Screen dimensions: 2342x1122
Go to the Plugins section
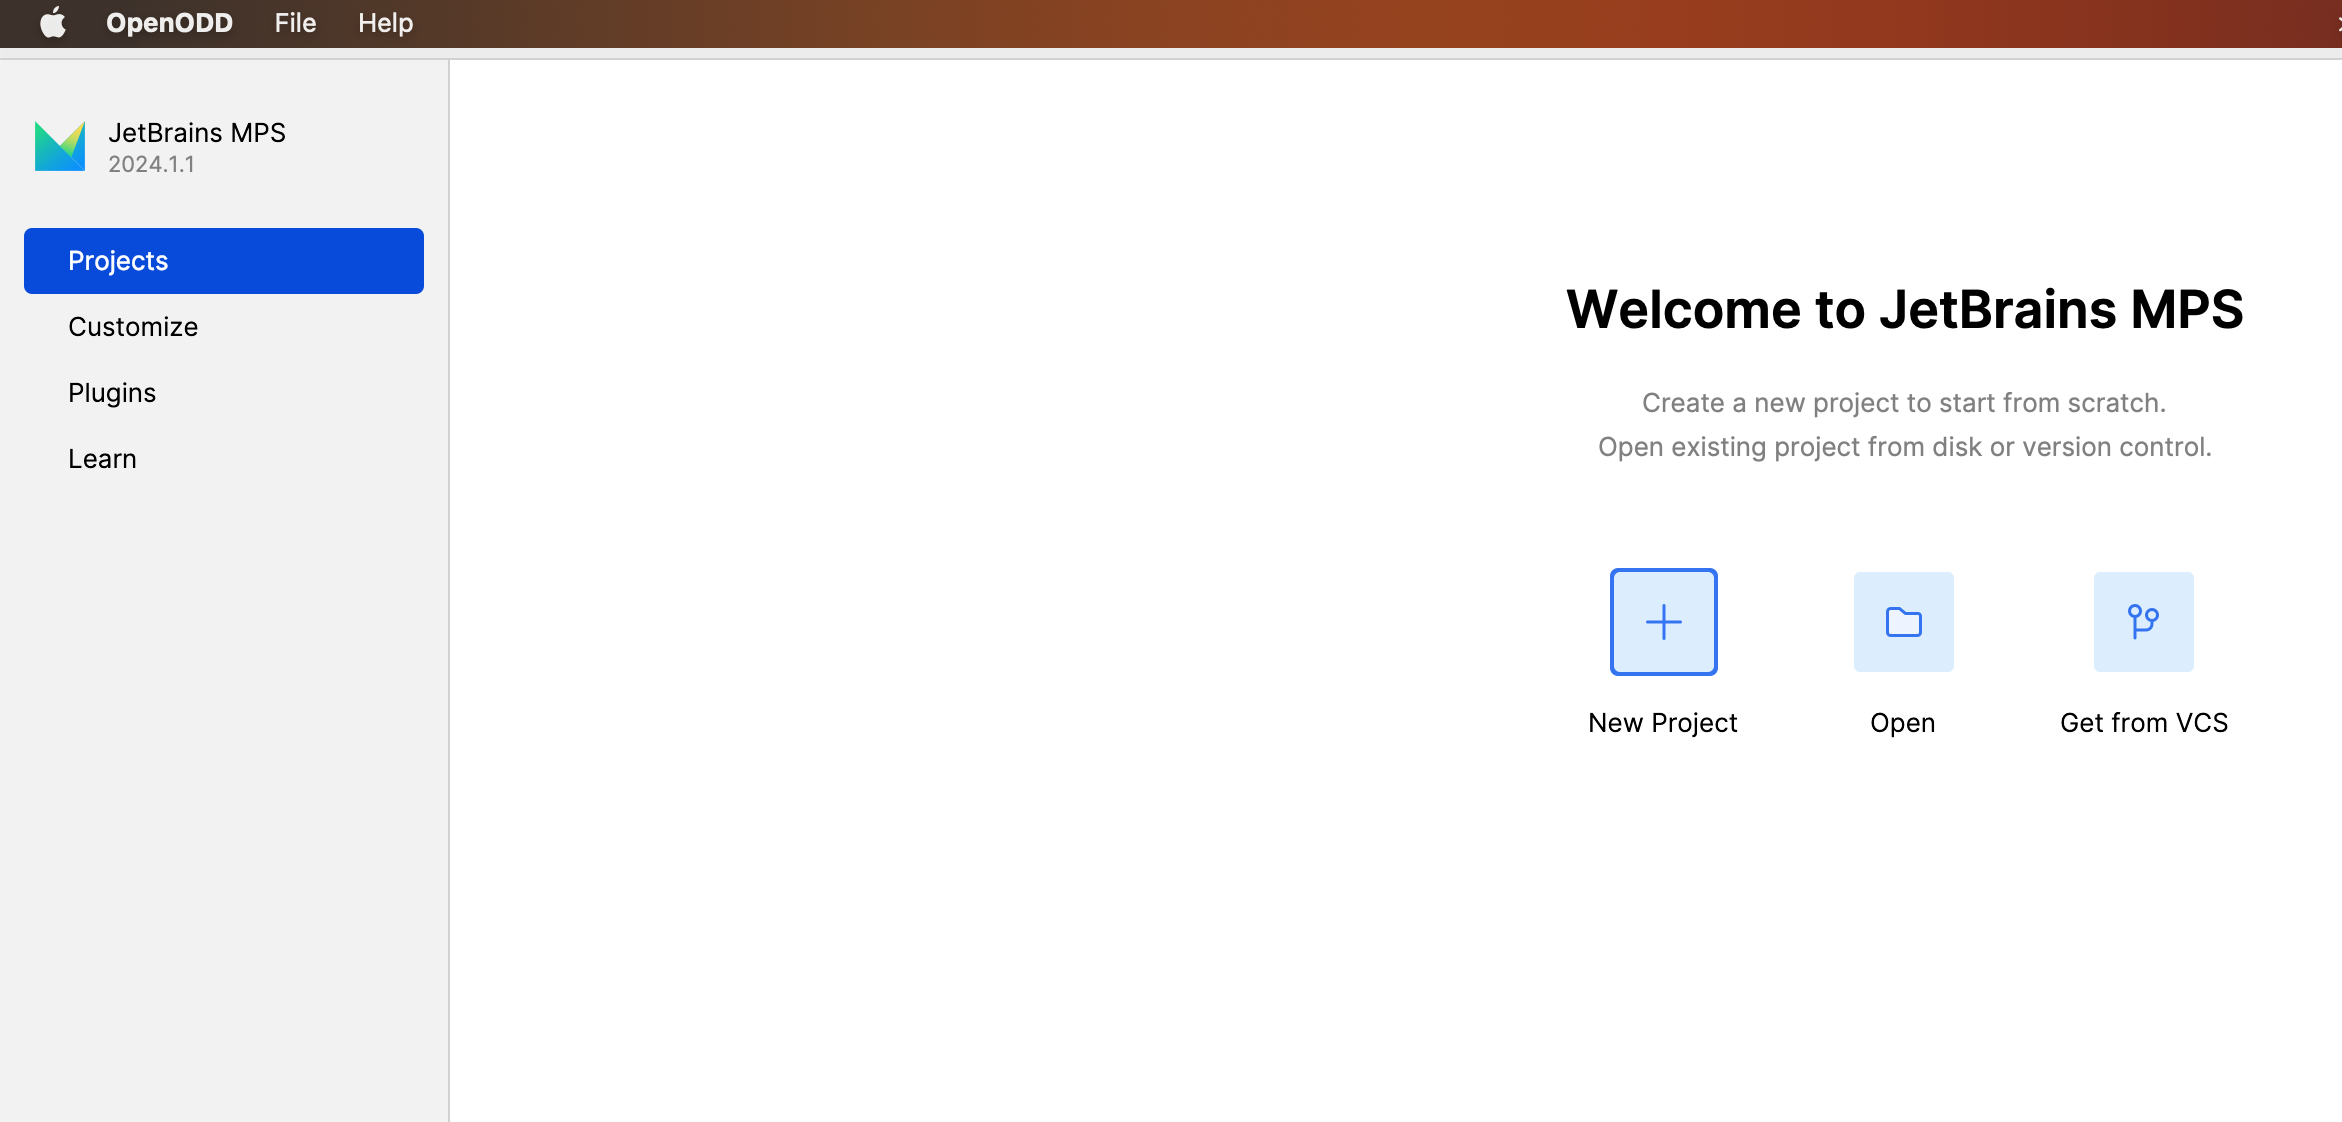coord(112,393)
